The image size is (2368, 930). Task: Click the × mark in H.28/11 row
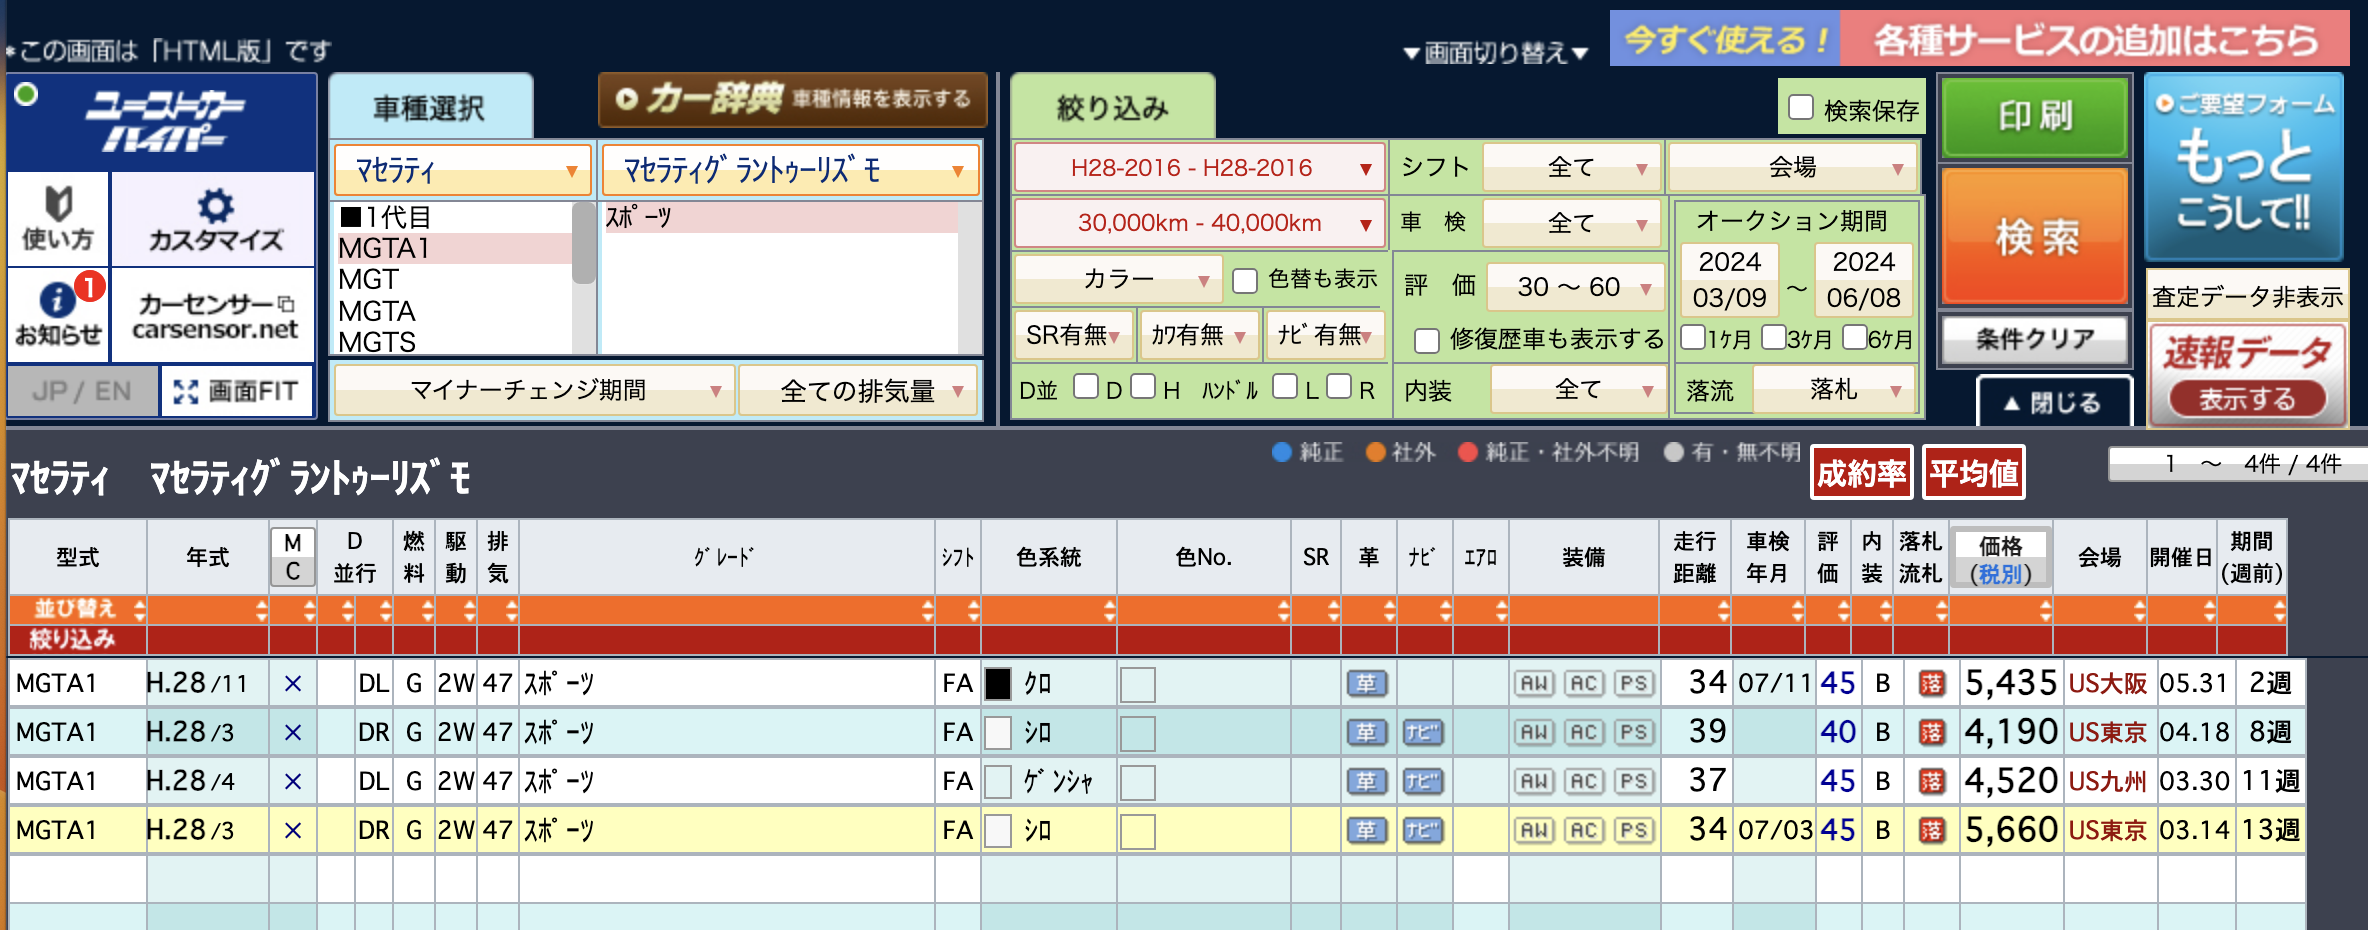[x=292, y=684]
